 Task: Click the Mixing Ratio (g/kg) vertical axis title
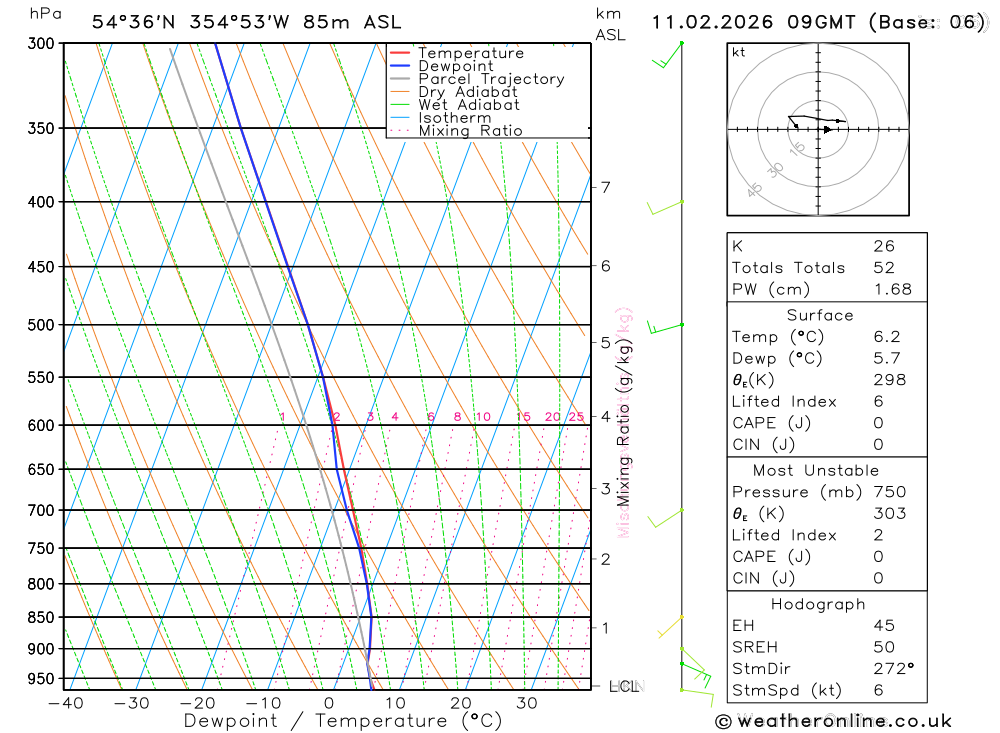624,424
